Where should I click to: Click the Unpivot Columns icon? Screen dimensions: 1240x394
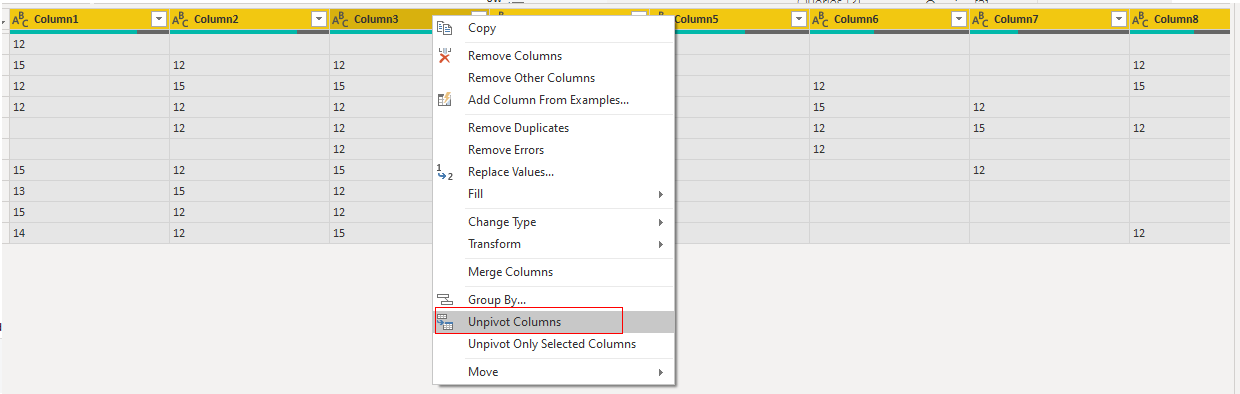(446, 322)
